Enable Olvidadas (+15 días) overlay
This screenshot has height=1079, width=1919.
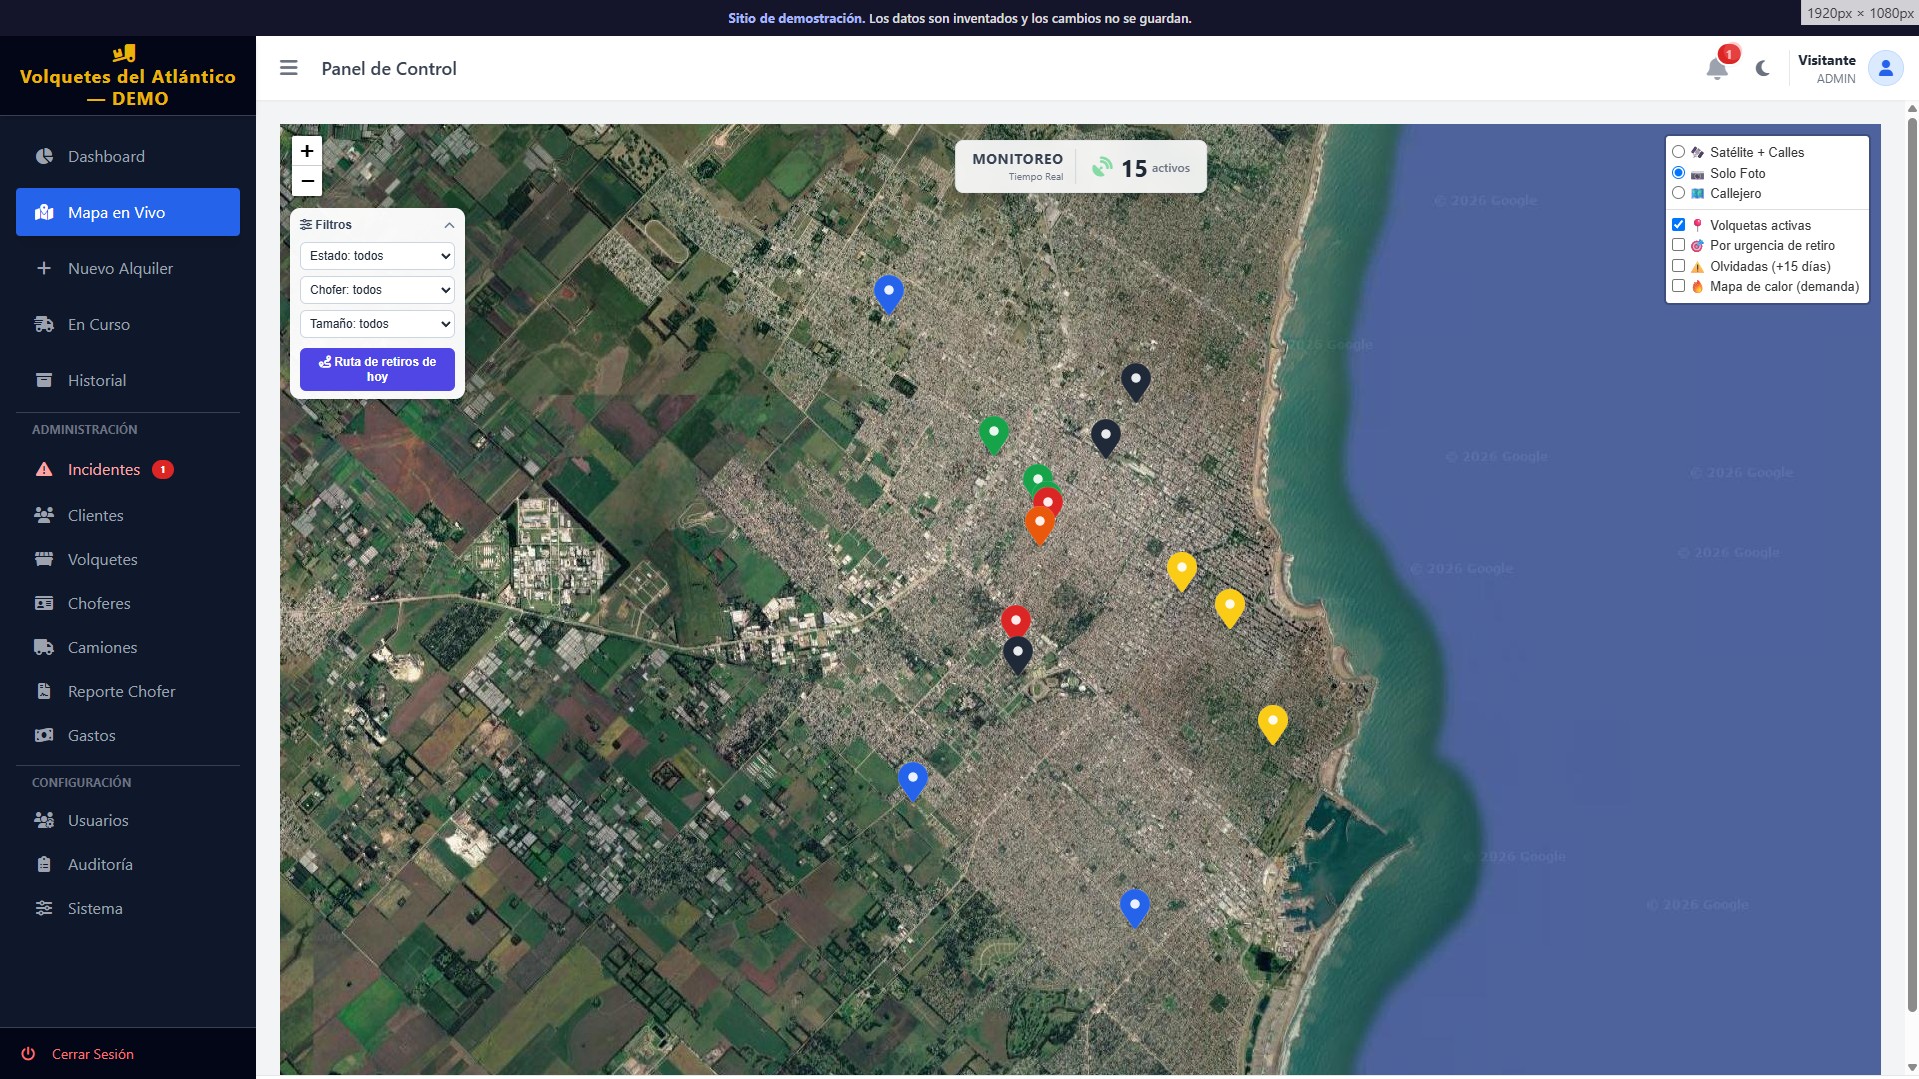point(1678,266)
